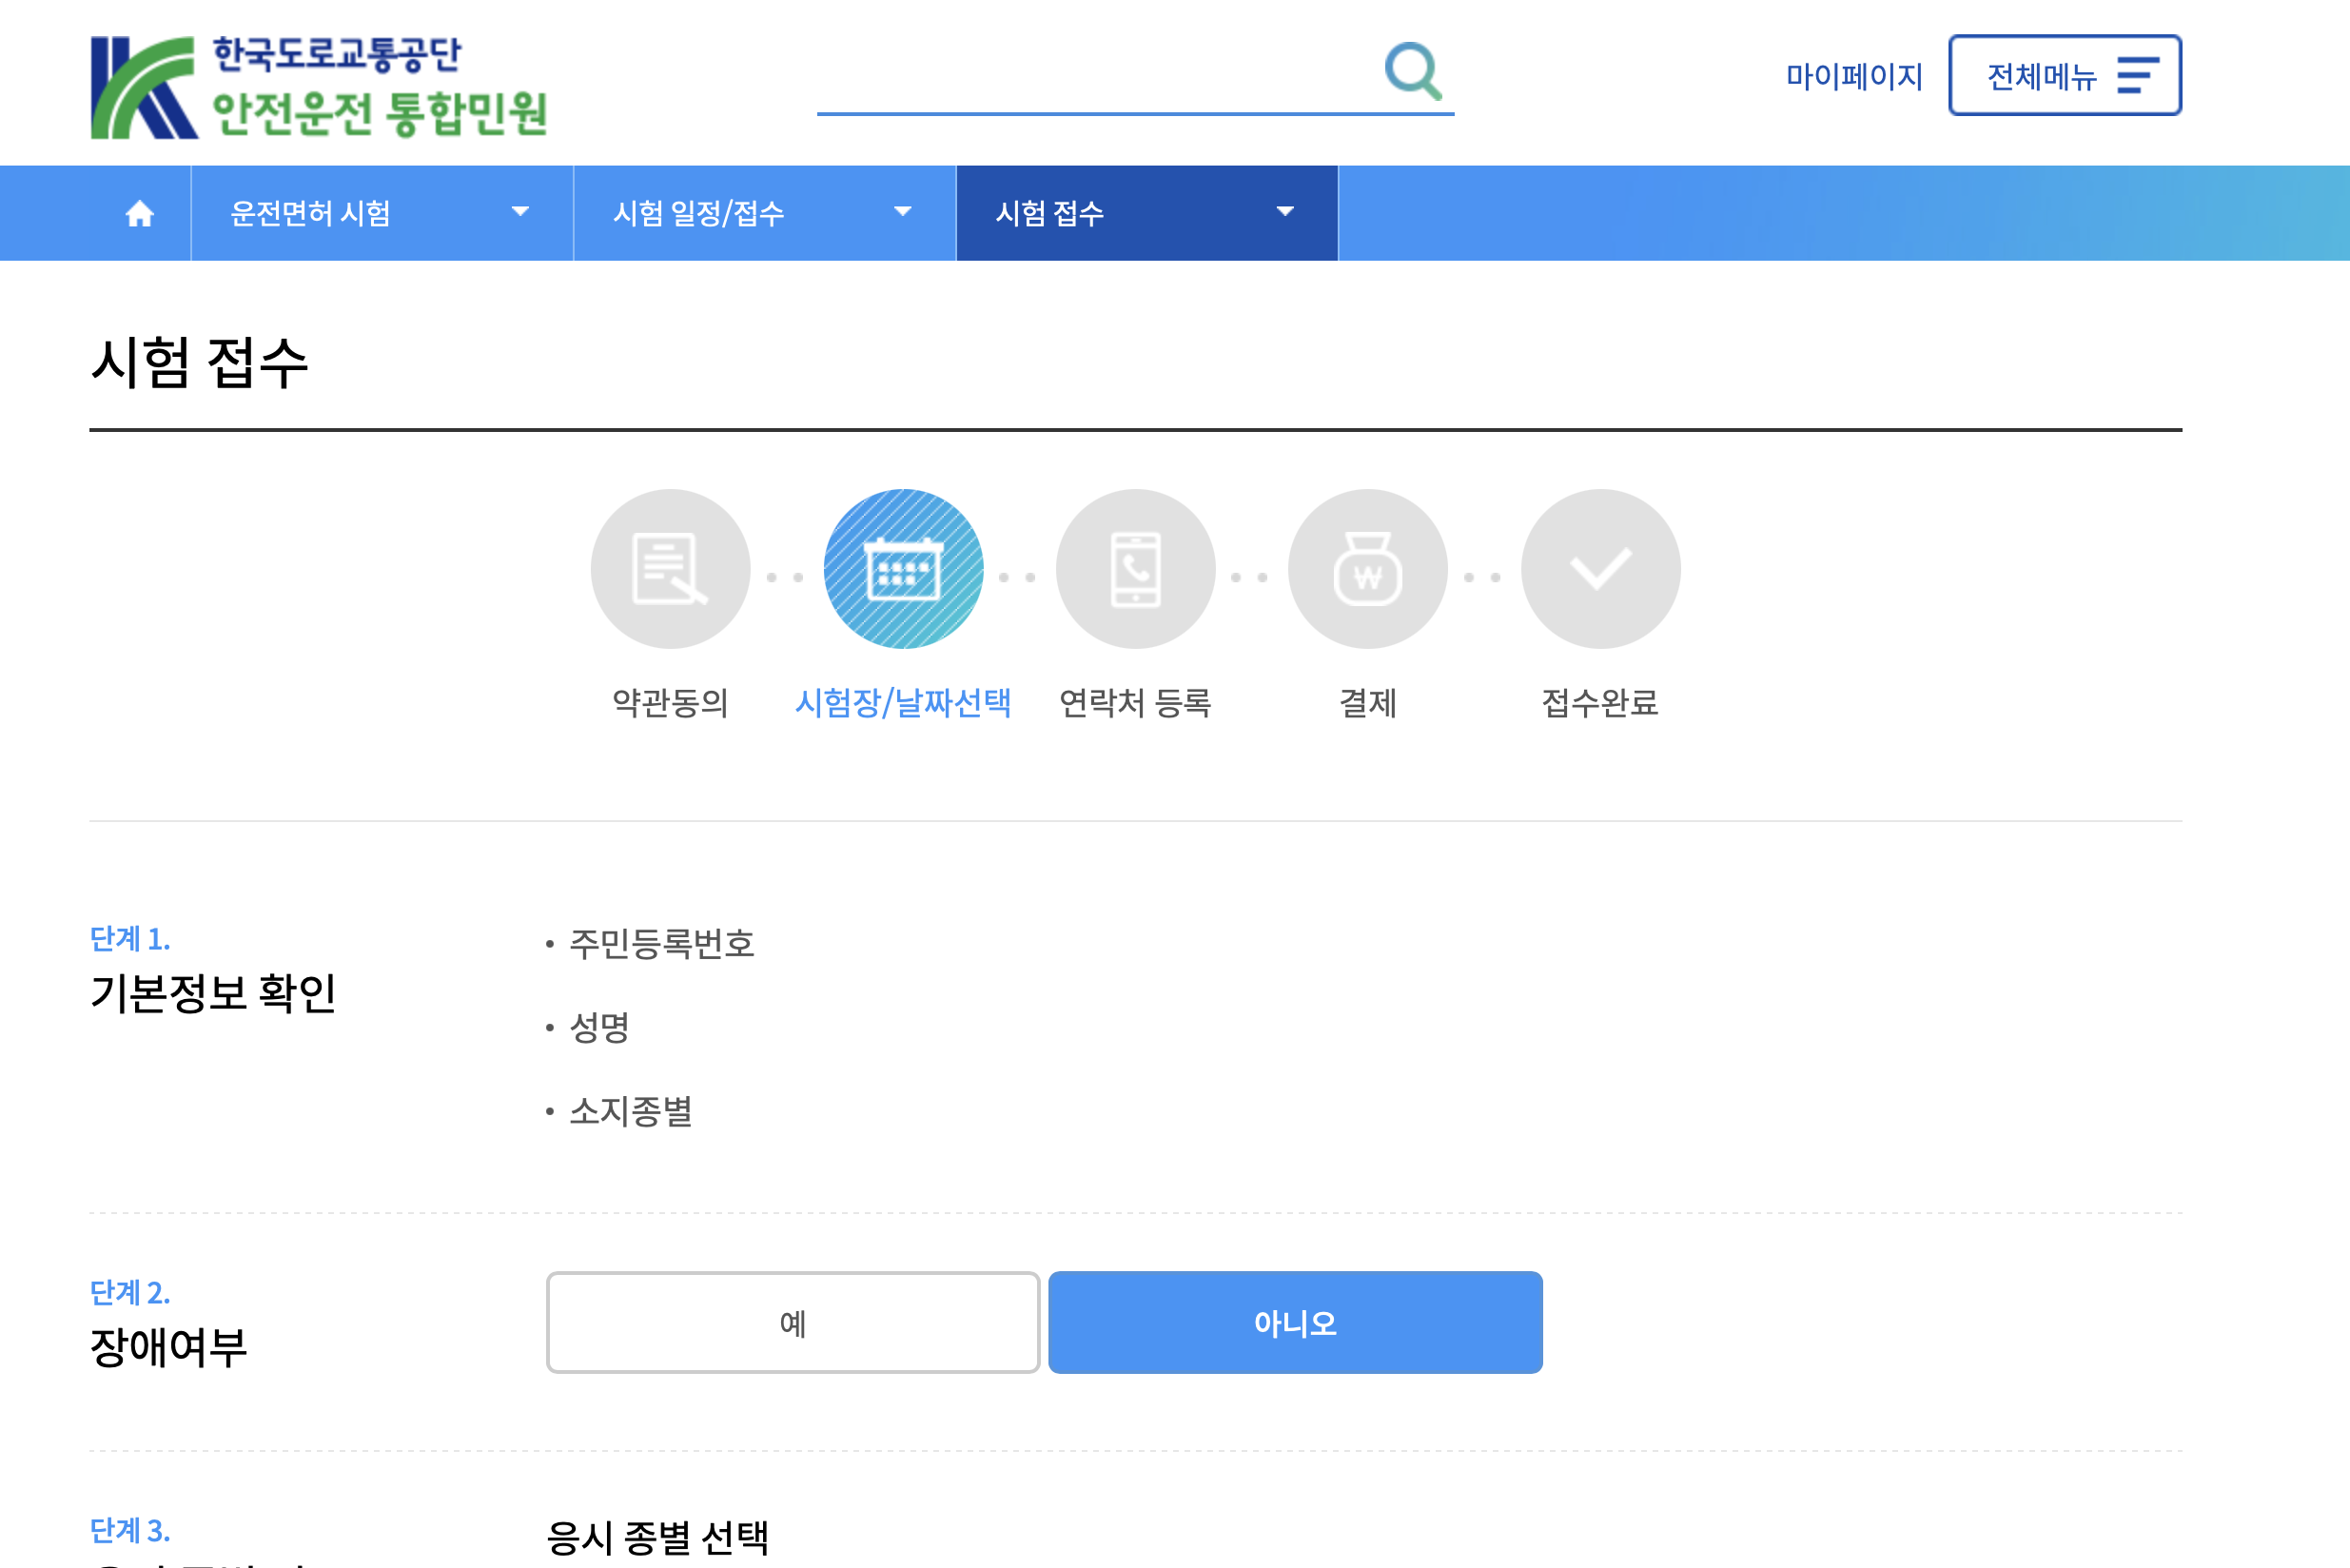Click the magnifier search icon
The width and height of the screenshot is (2350, 1568).
pos(1412,71)
